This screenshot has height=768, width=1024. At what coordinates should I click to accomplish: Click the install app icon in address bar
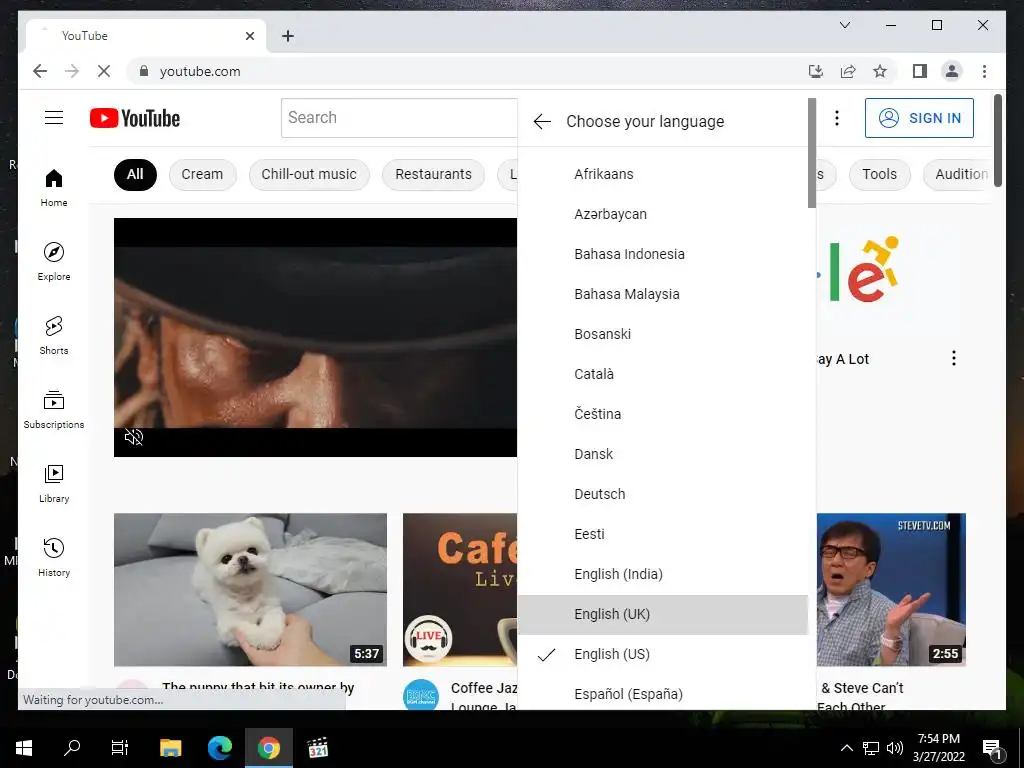click(816, 71)
